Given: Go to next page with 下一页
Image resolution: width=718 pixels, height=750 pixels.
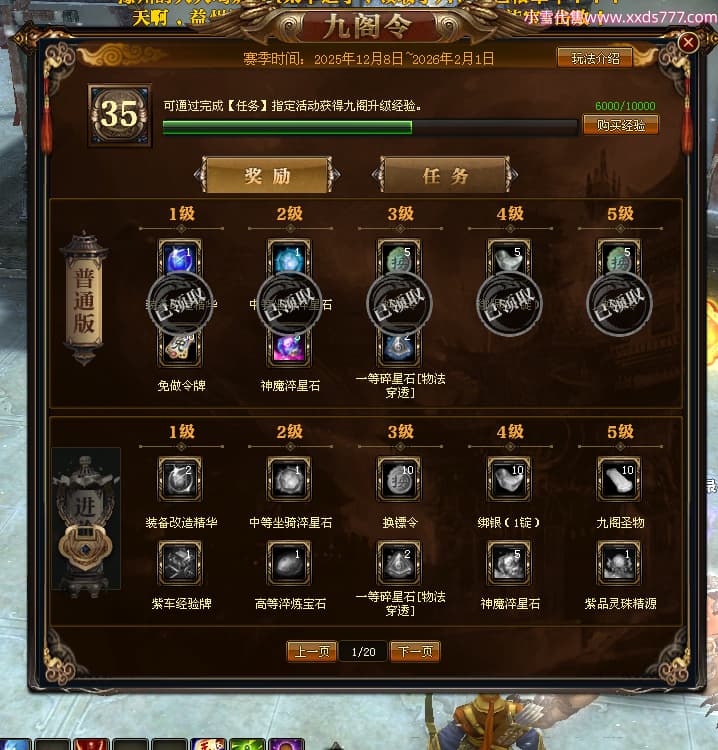Looking at the screenshot, I should 415,651.
